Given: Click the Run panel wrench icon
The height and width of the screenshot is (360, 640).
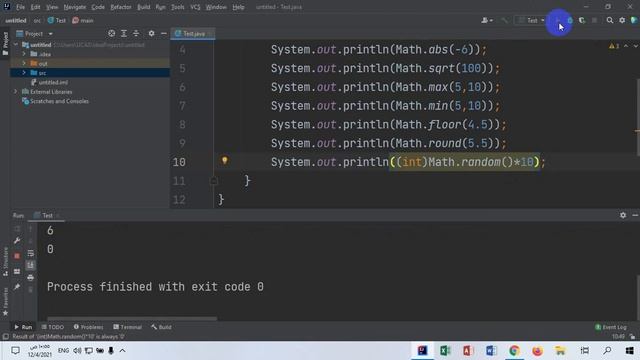Looking at the screenshot, I should pos(17,241).
